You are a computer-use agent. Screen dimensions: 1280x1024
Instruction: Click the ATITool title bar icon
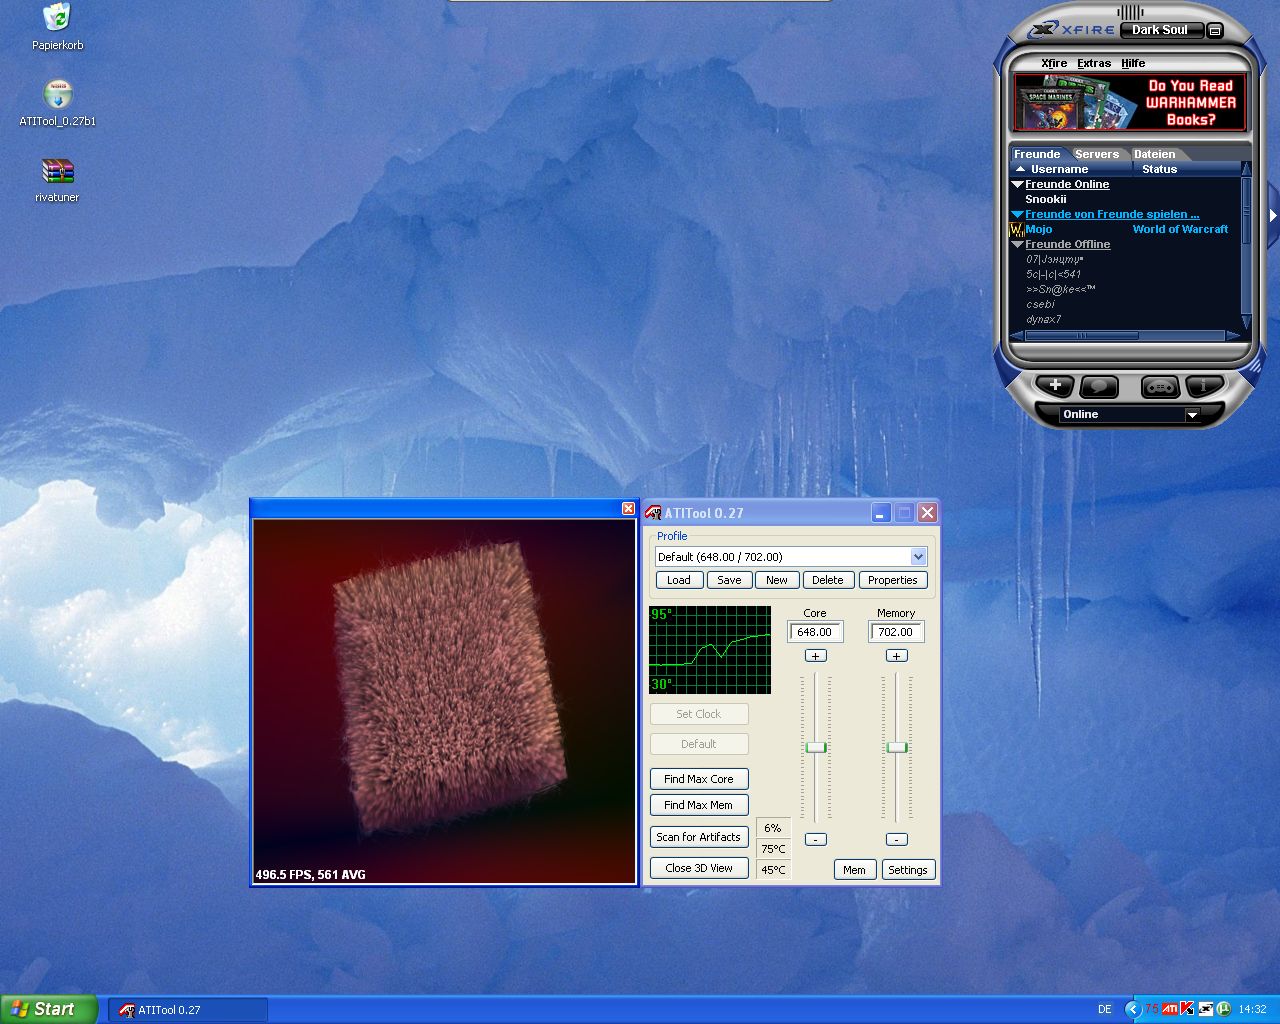pos(653,513)
